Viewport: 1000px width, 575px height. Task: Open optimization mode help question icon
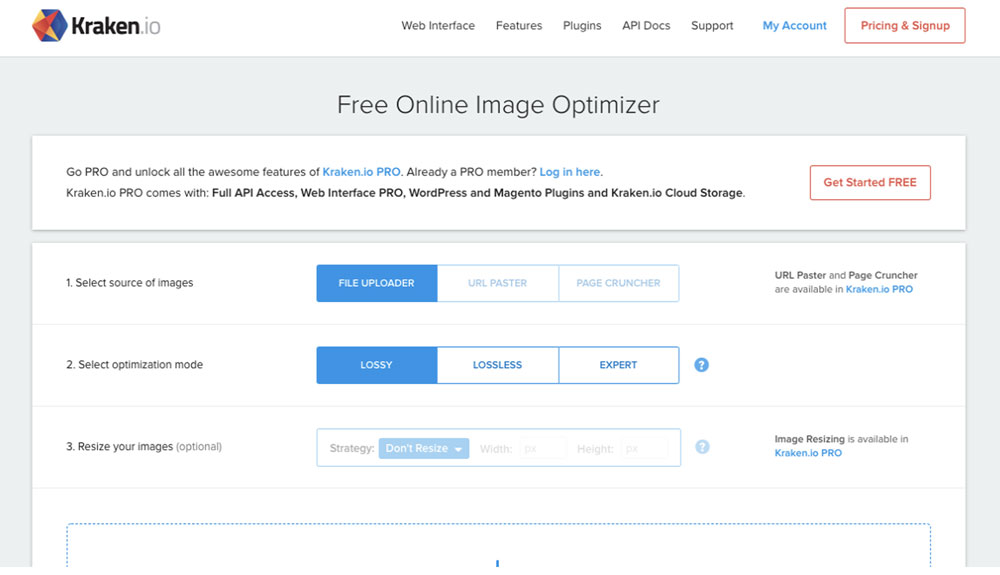tap(702, 365)
